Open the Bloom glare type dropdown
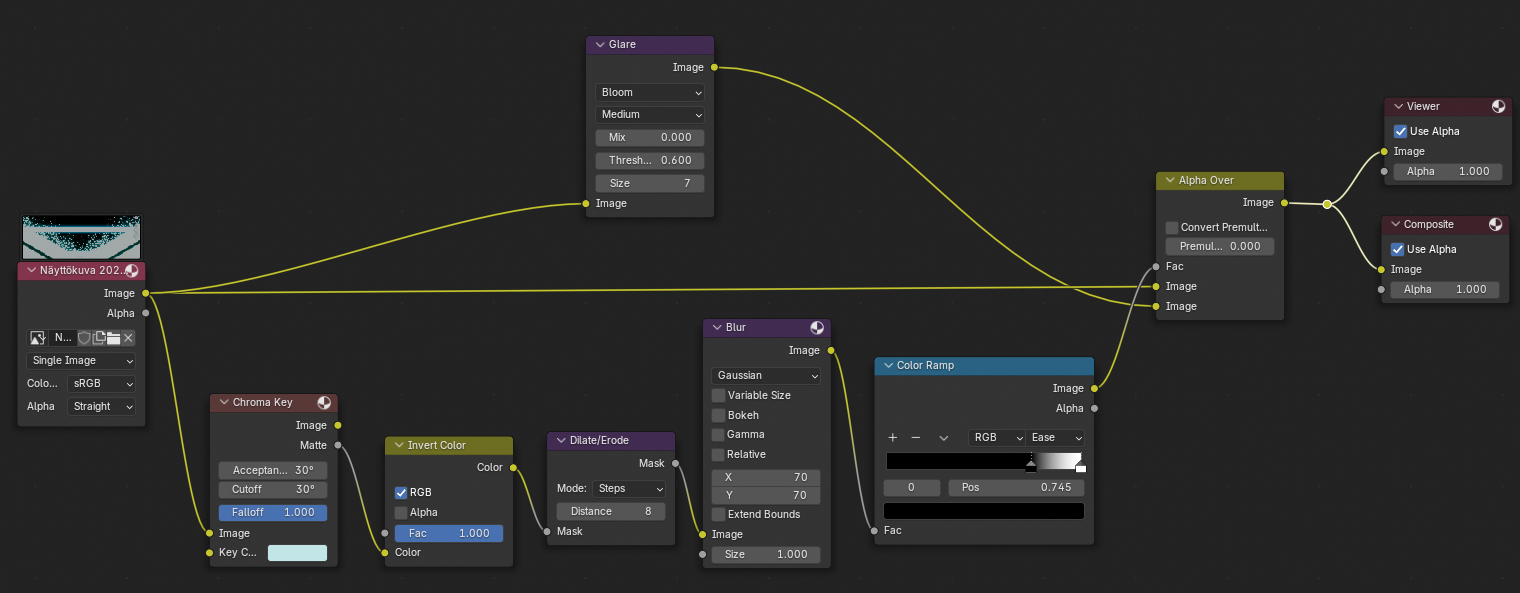1520x593 pixels. point(650,92)
